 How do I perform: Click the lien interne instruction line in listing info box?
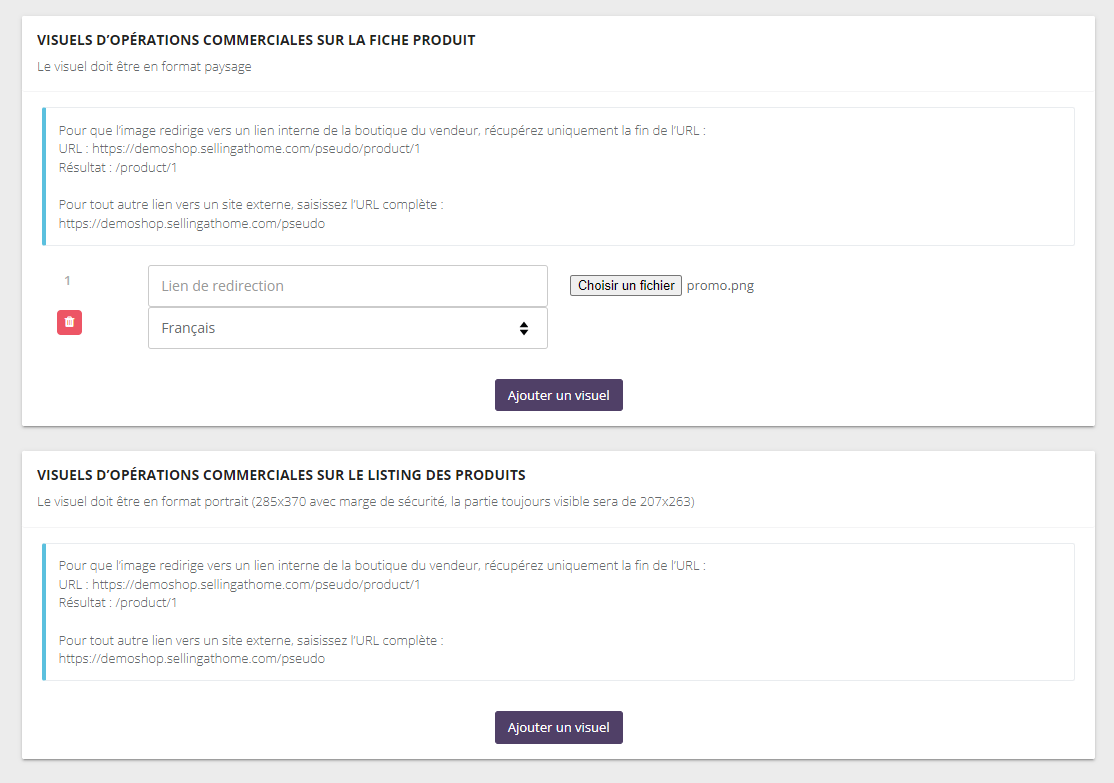(x=382, y=565)
